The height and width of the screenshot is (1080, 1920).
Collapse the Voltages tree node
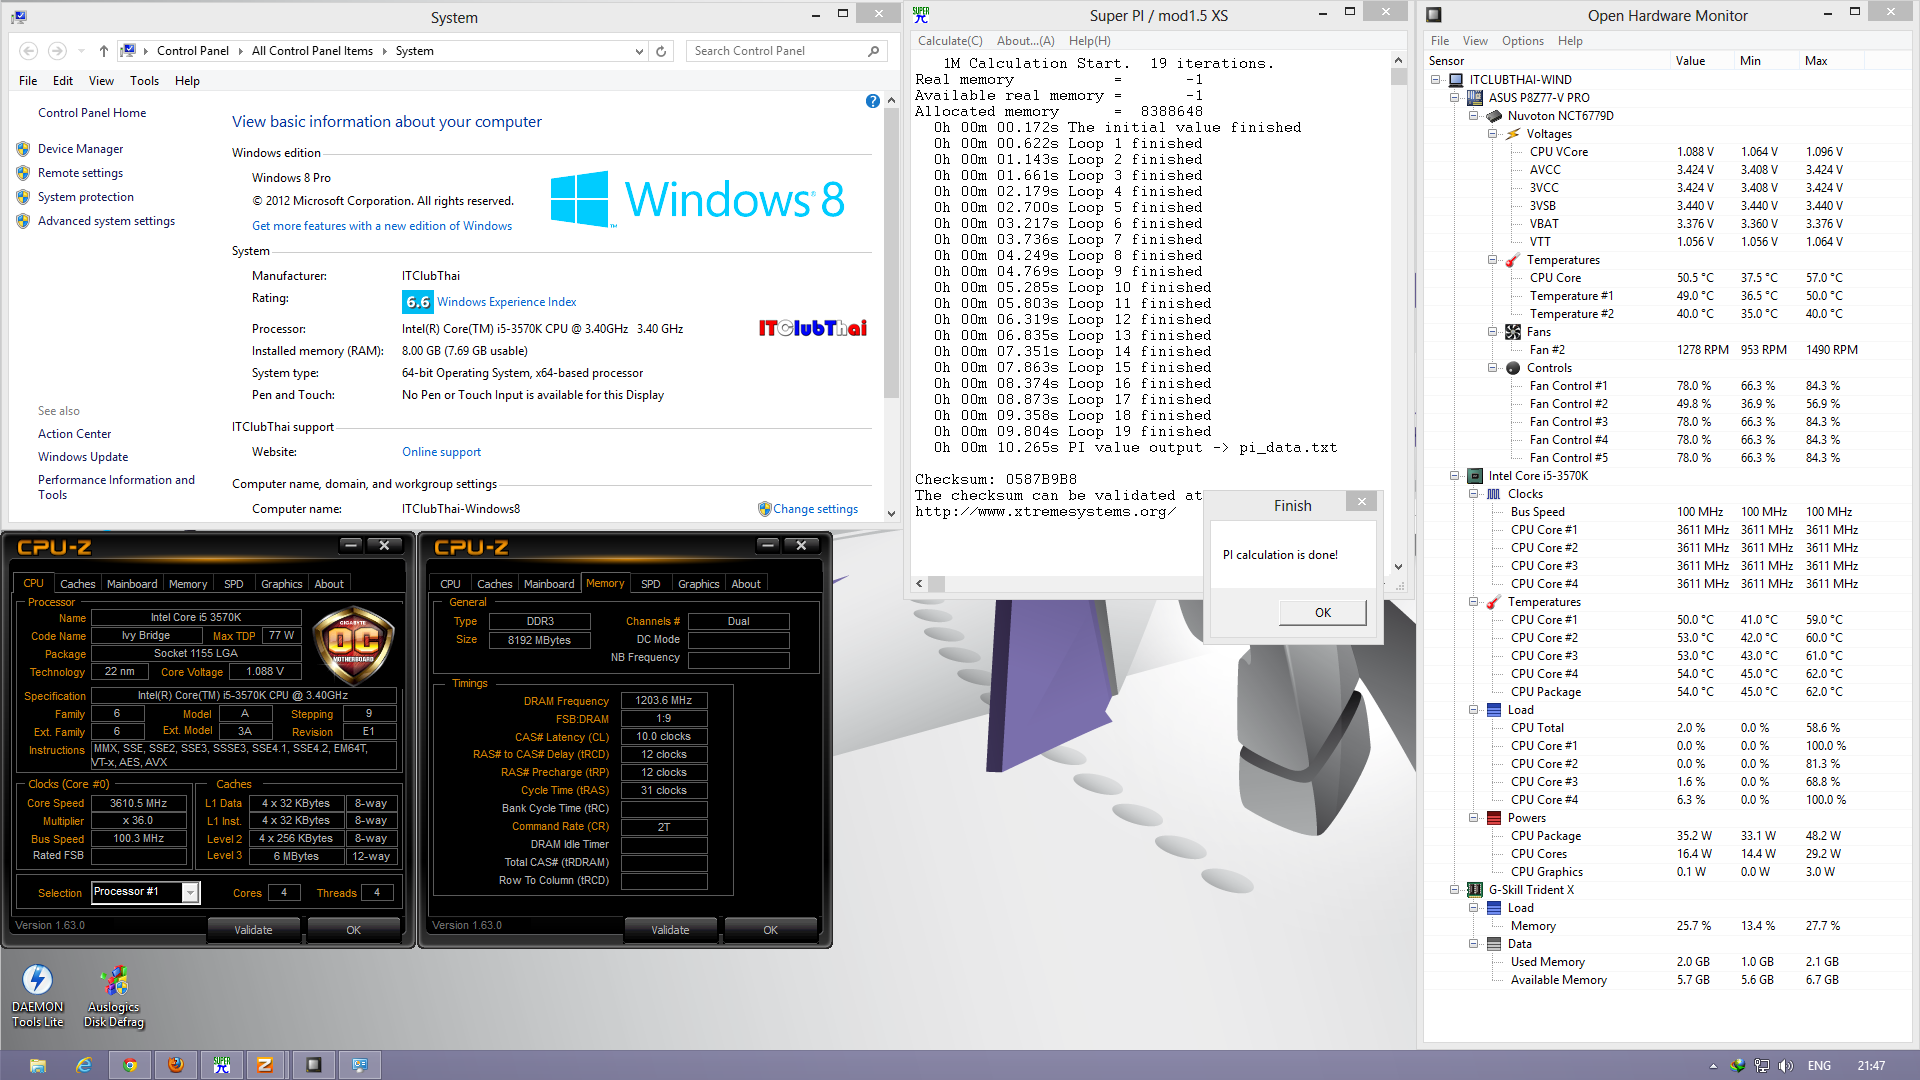pos(1492,134)
